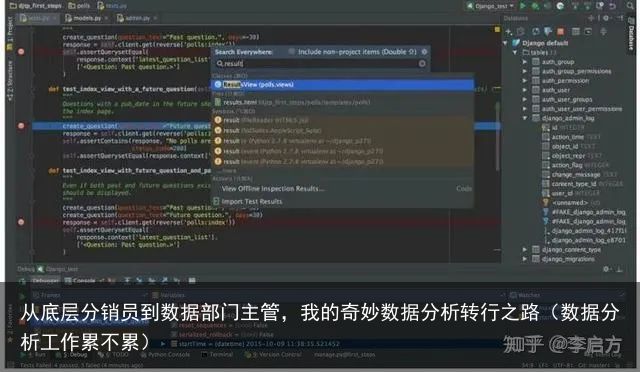Toggle the breakpoint on the highlighted create_question line
This screenshot has height=372, width=640.
(21, 126)
